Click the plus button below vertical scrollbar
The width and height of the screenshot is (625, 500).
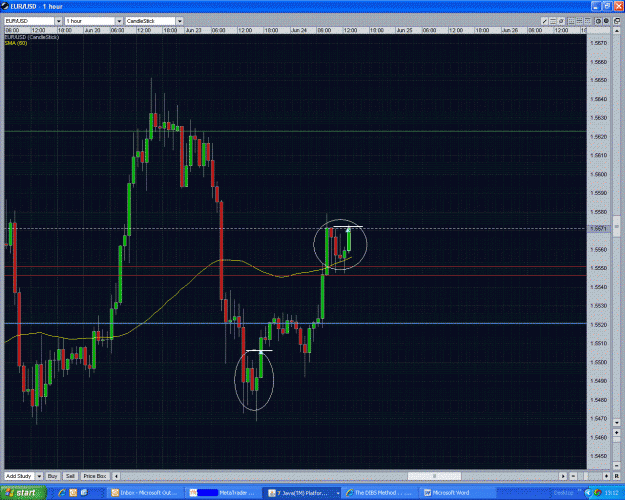[x=617, y=433]
